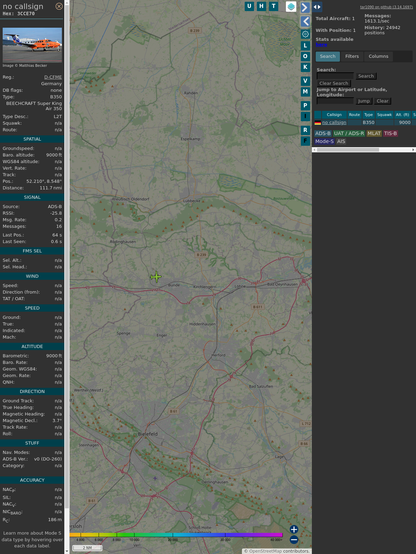Viewport: 416px width, 554px height.
Task: Toggle the T track button
Action: point(273,6)
